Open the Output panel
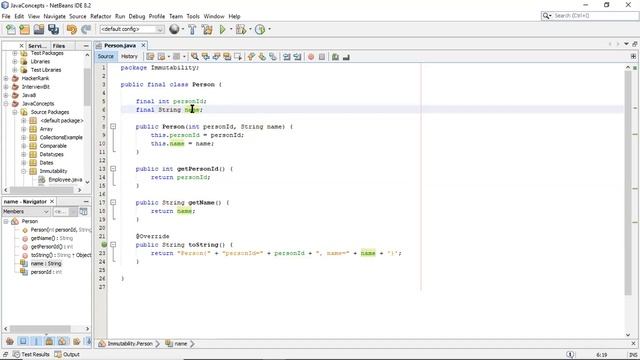640x360 pixels. tap(67, 354)
